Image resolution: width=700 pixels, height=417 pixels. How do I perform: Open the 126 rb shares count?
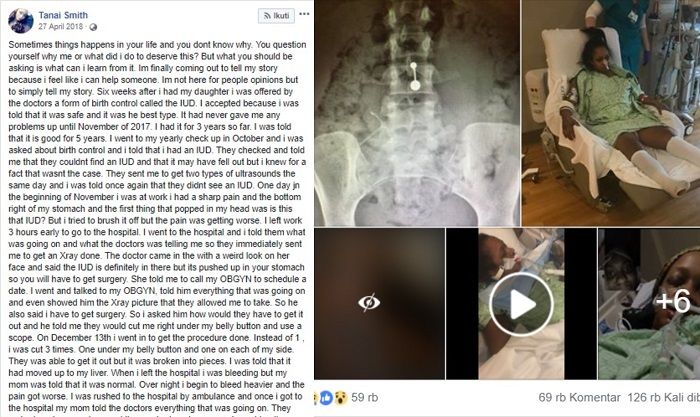[x=663, y=397]
